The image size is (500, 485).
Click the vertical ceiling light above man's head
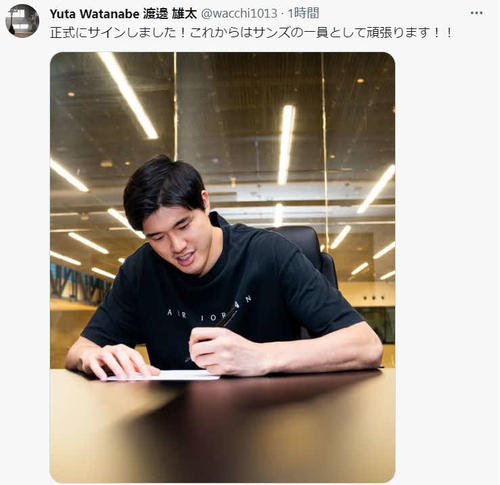pyautogui.click(x=287, y=144)
